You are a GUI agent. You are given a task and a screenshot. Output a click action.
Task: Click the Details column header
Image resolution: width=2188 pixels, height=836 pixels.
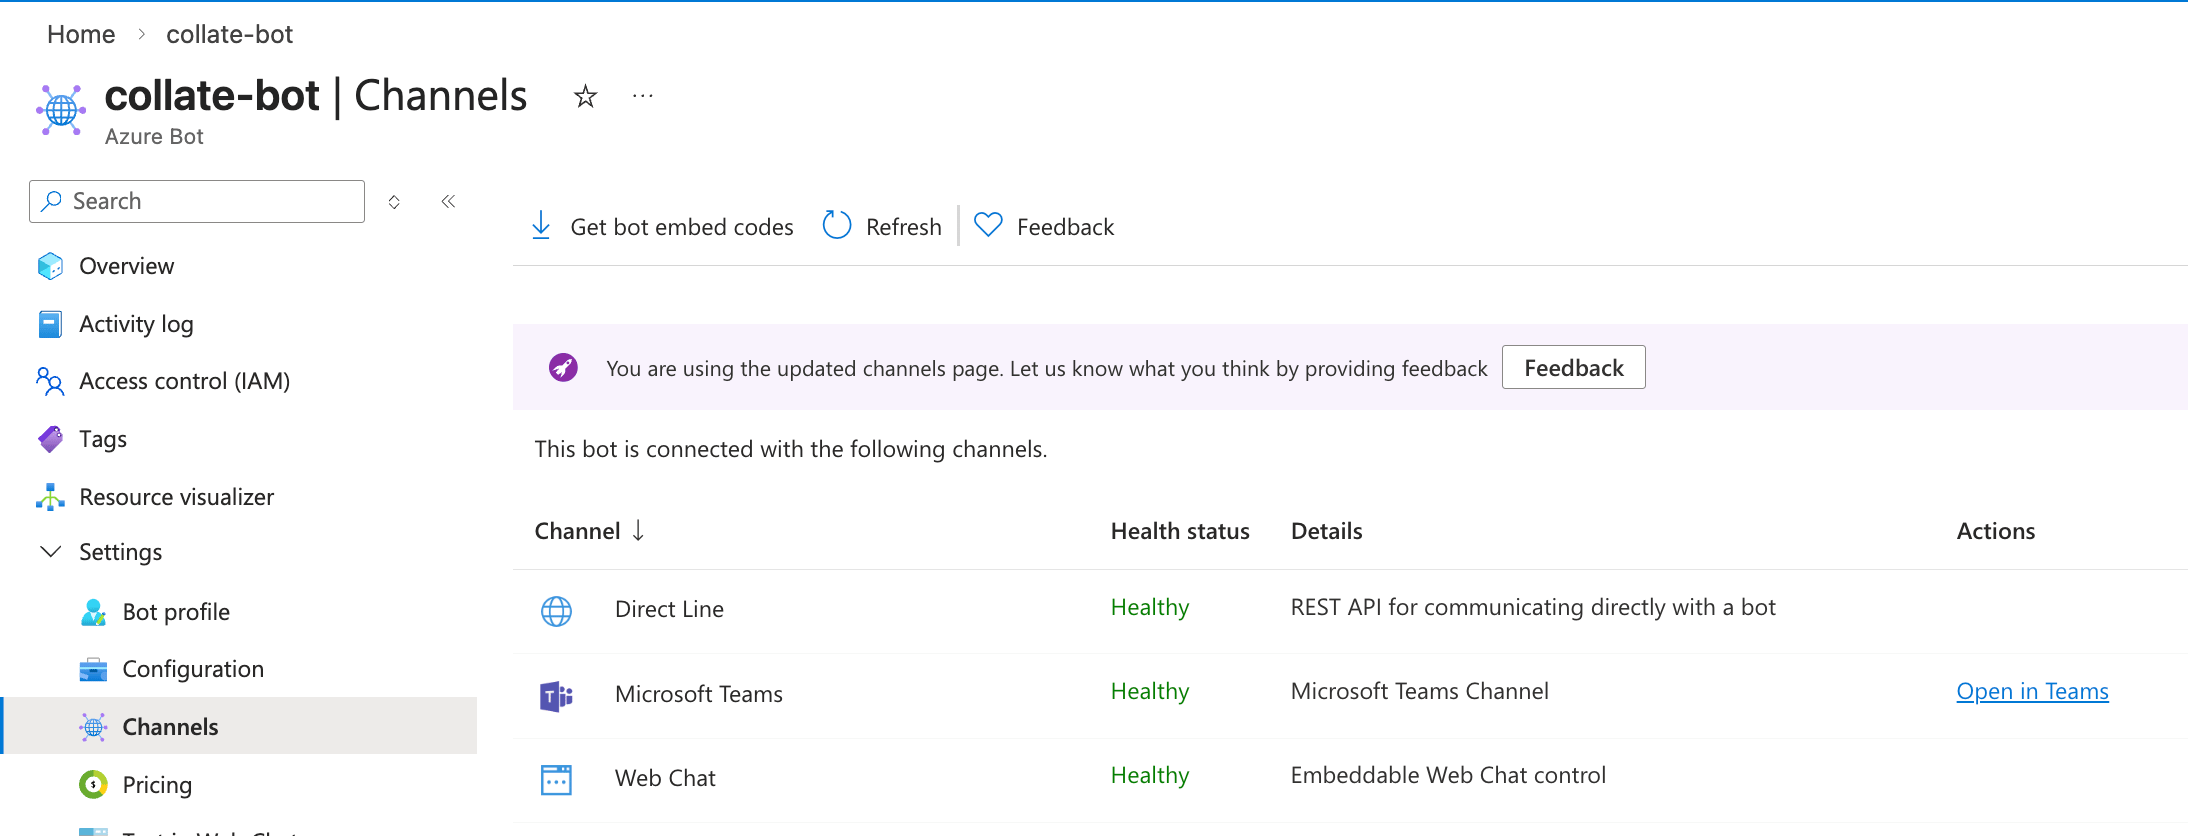click(x=1326, y=531)
